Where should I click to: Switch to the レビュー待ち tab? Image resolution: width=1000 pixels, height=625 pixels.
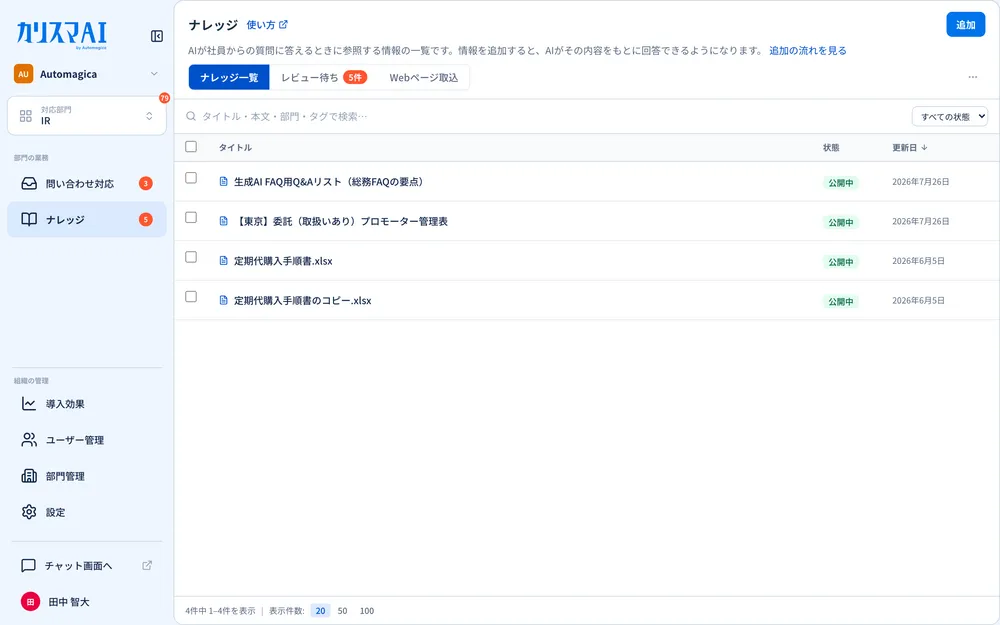point(324,77)
